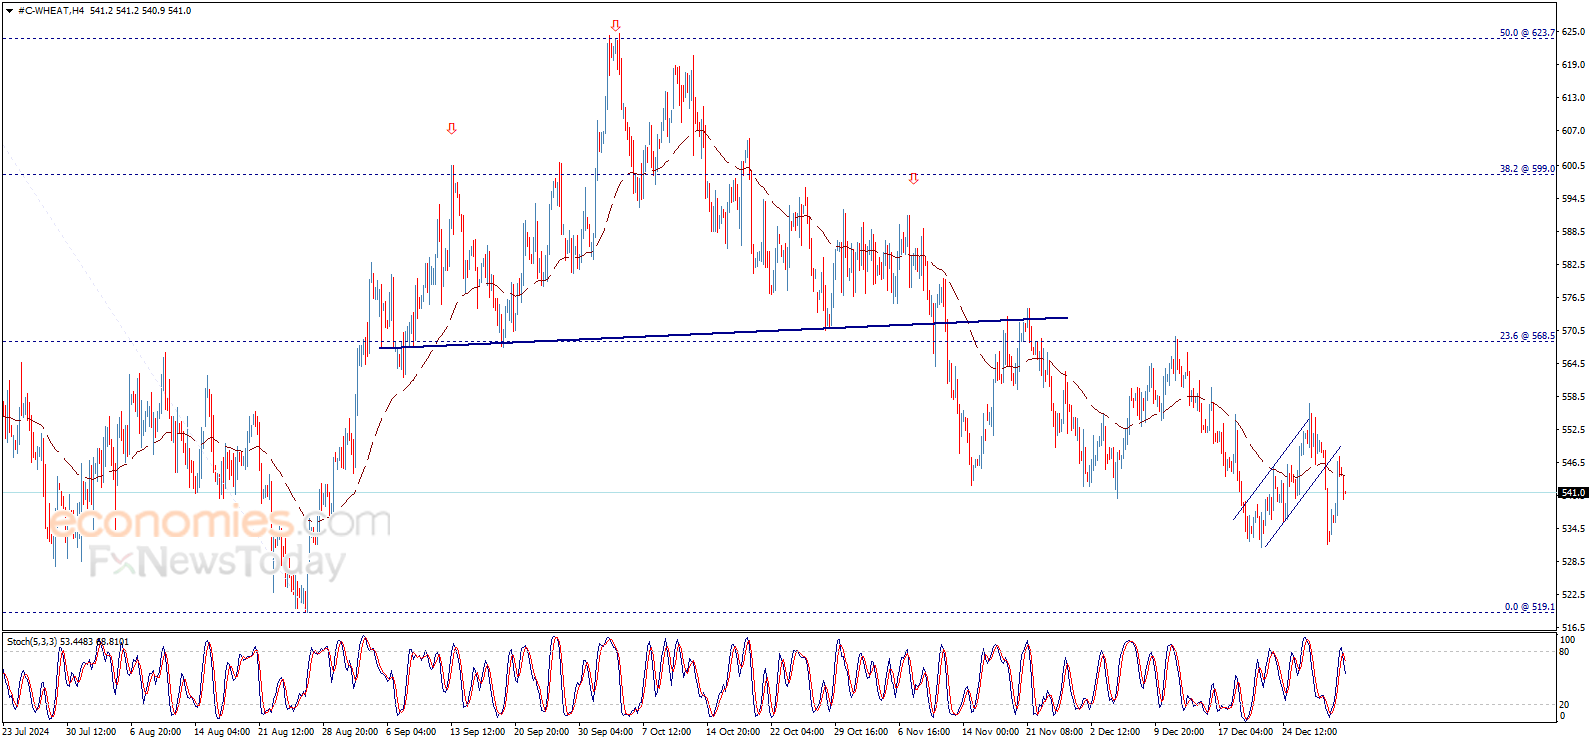
Task: Select the 50.0 @ 623.7 Fibonacci label
Action: pyautogui.click(x=1527, y=33)
